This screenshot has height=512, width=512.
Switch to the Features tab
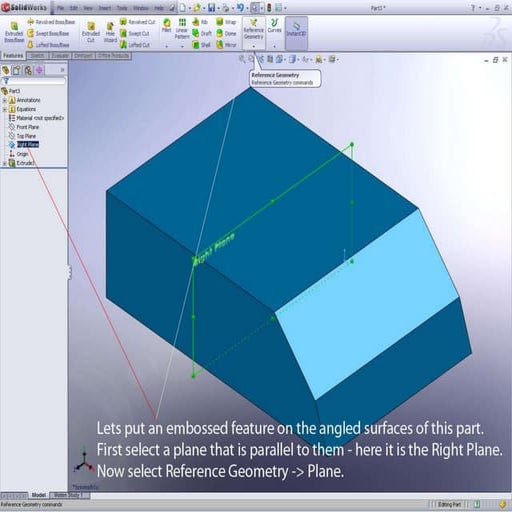pos(13,56)
